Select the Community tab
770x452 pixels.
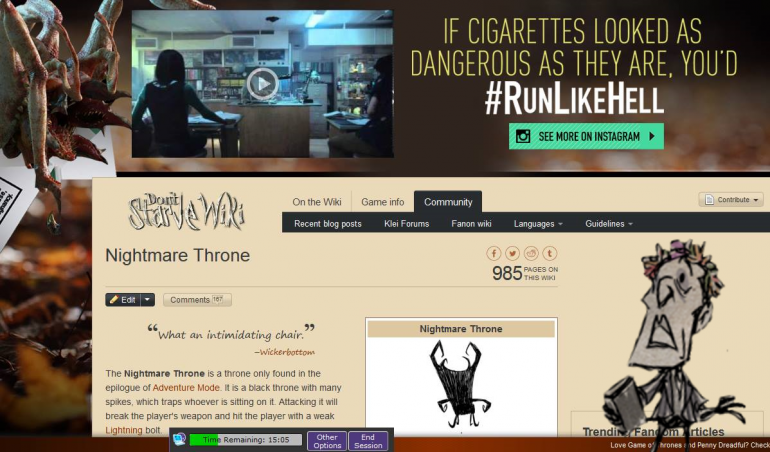pos(448,202)
